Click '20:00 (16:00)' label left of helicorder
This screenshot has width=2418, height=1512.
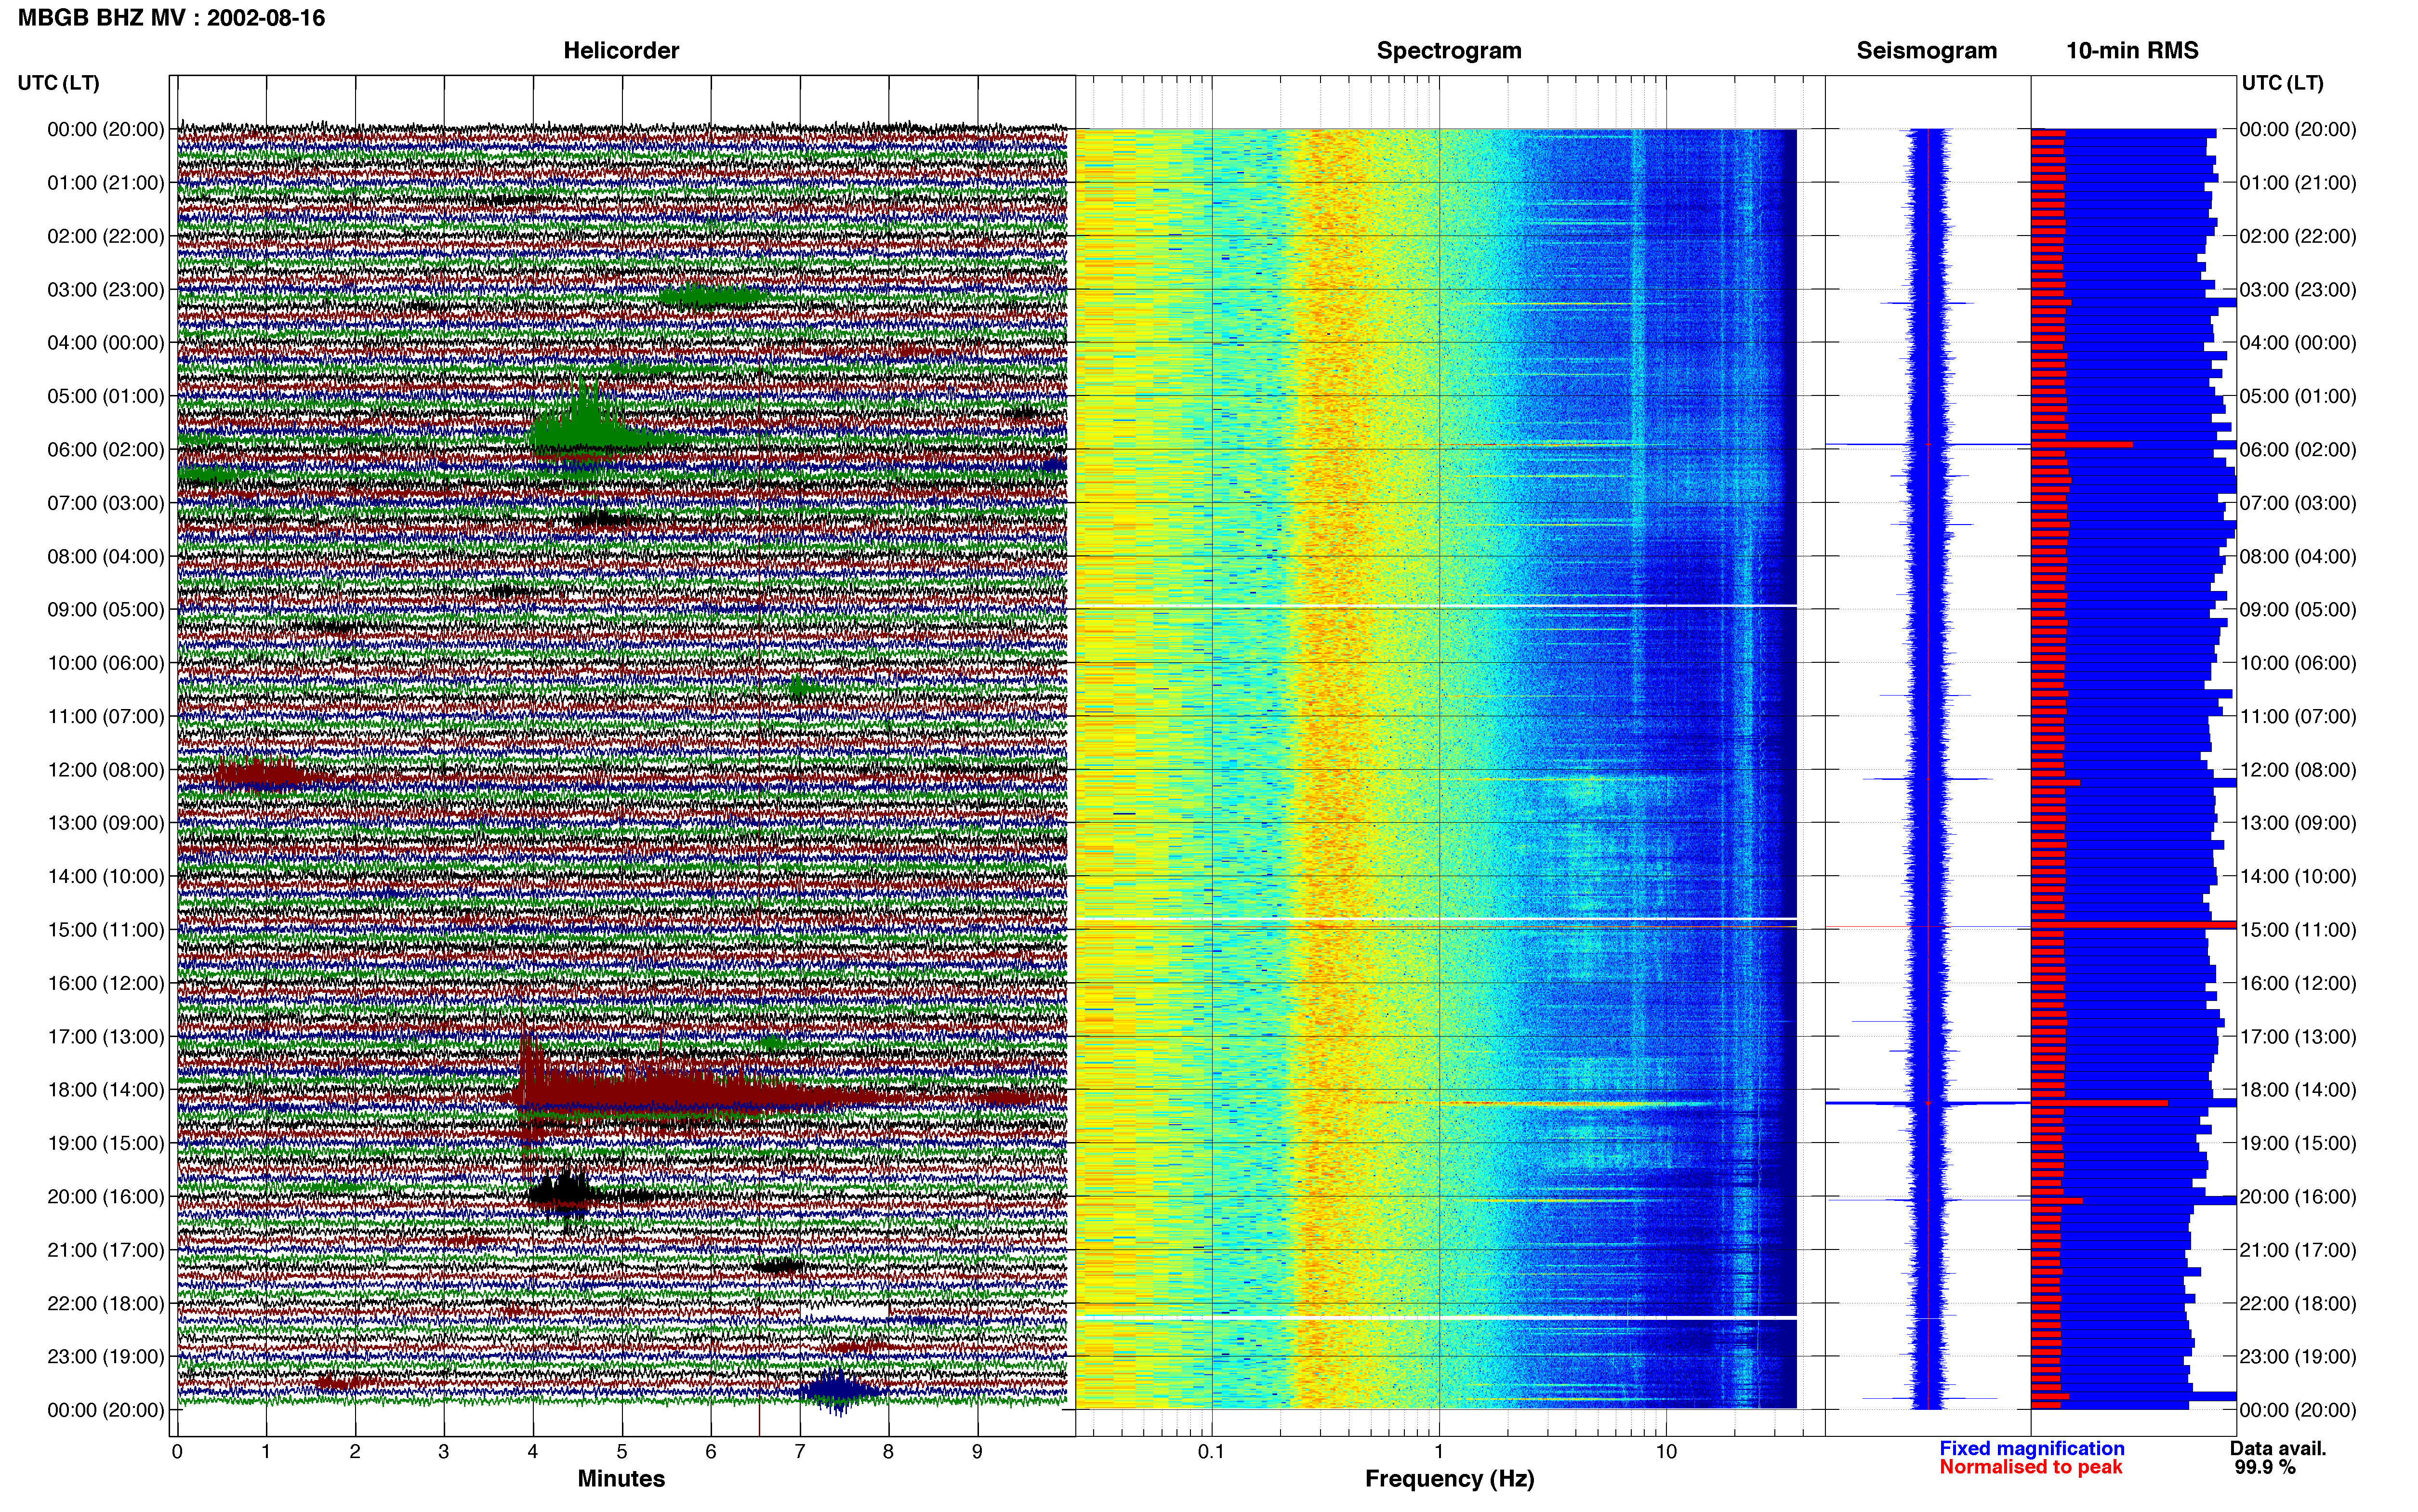coord(106,1197)
